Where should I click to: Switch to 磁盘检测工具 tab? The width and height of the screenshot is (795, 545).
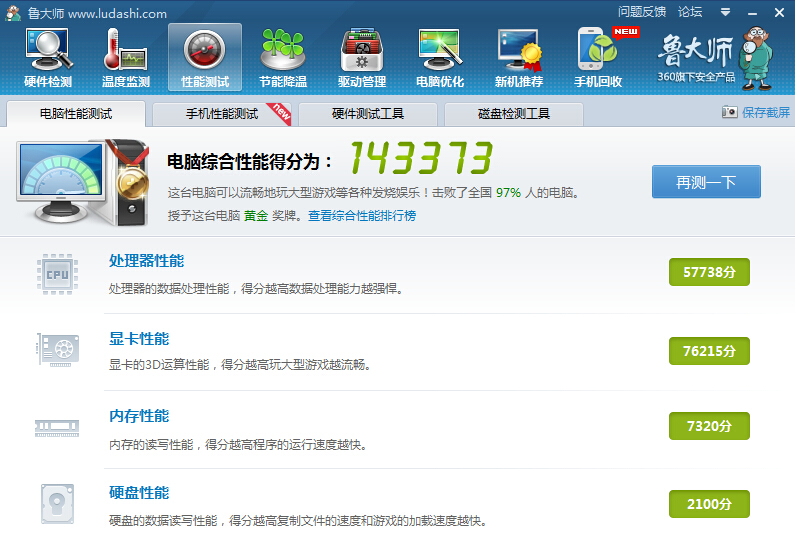(514, 114)
